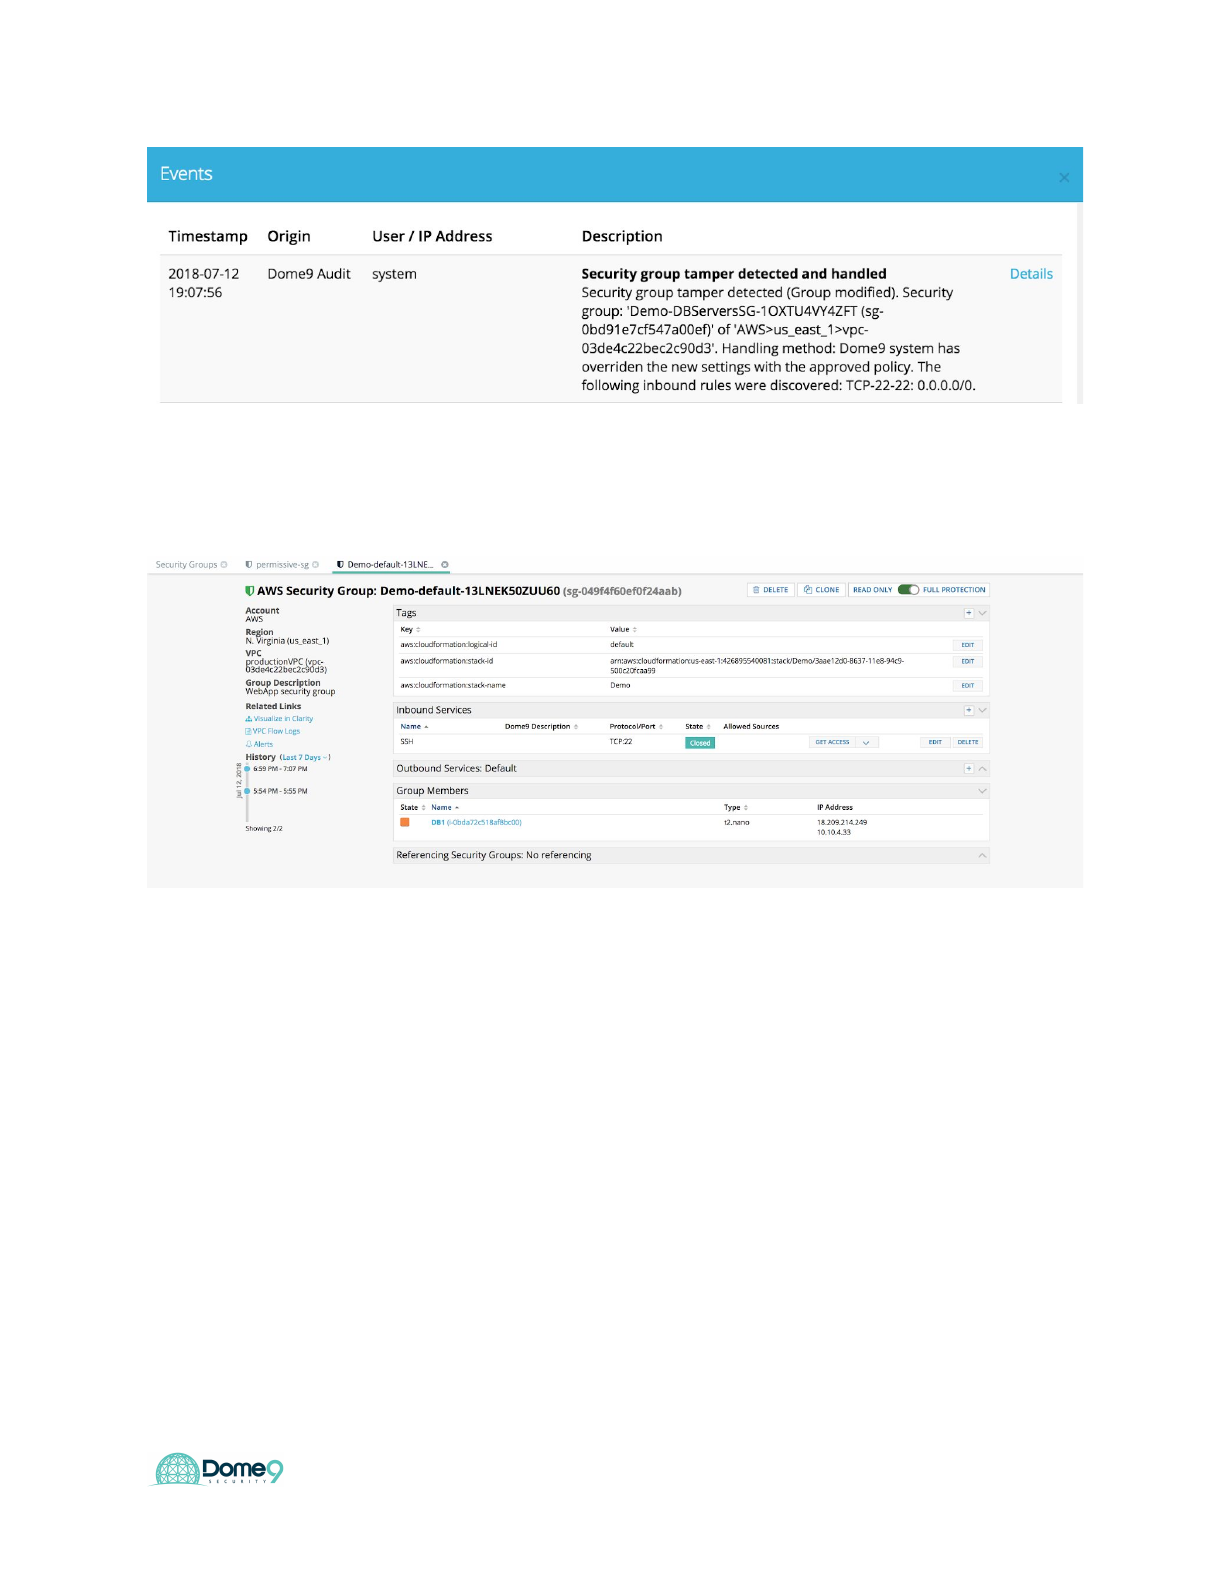Sort inbound services by Protocol/Port

(636, 727)
